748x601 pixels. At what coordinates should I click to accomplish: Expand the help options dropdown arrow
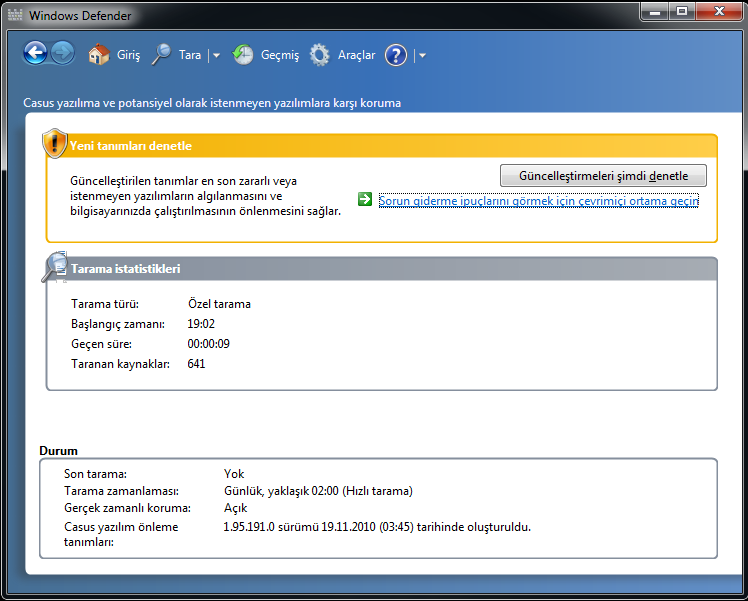click(x=422, y=56)
